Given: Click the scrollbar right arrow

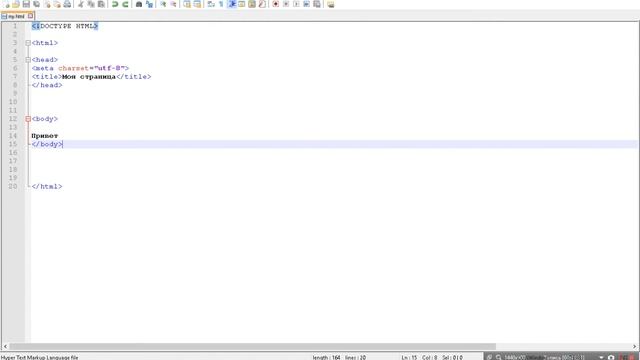Looking at the screenshot, I should 635,347.
